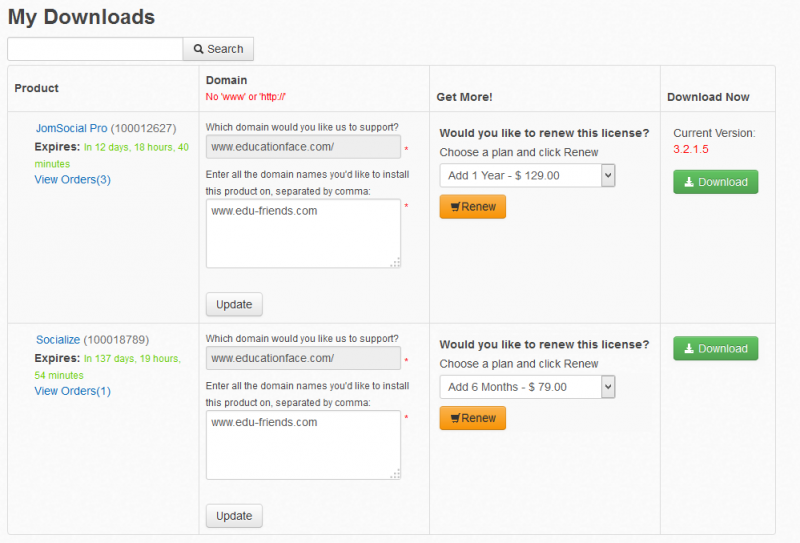Click JomSocial expiry text In 12 days
The width and height of the screenshot is (800, 543).
pos(112,155)
